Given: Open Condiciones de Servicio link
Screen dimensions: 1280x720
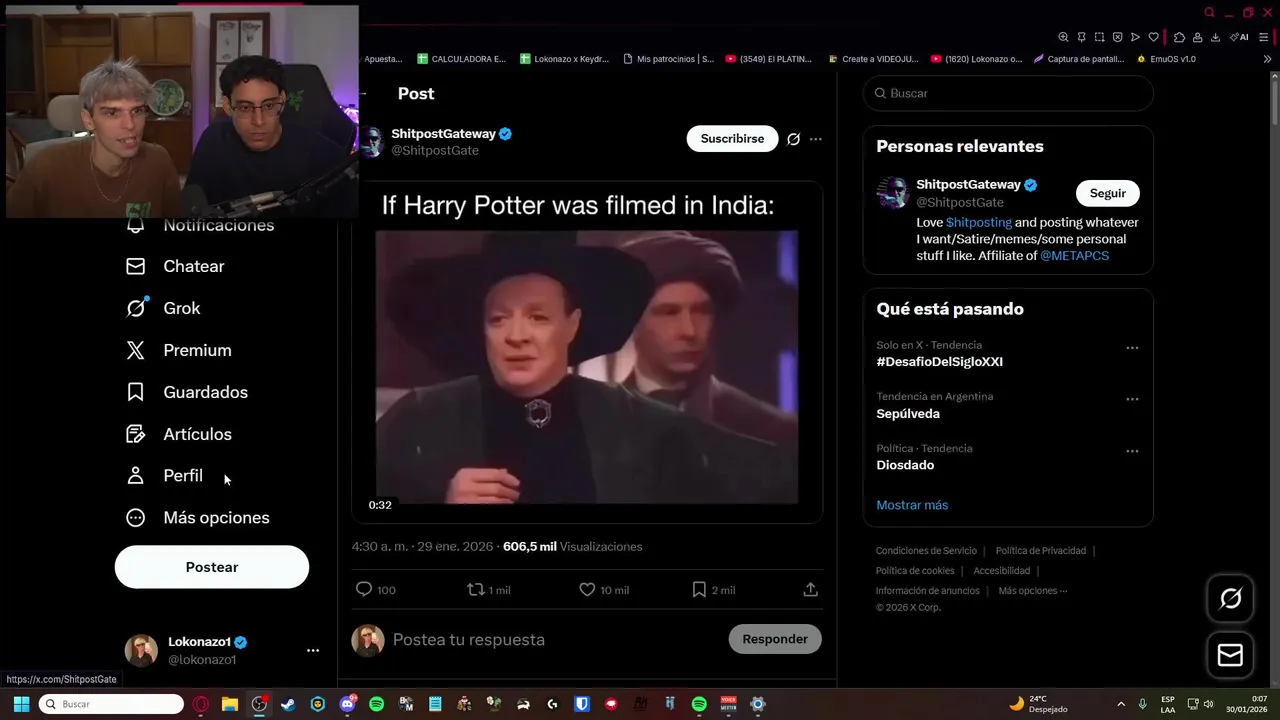Looking at the screenshot, I should (926, 551).
